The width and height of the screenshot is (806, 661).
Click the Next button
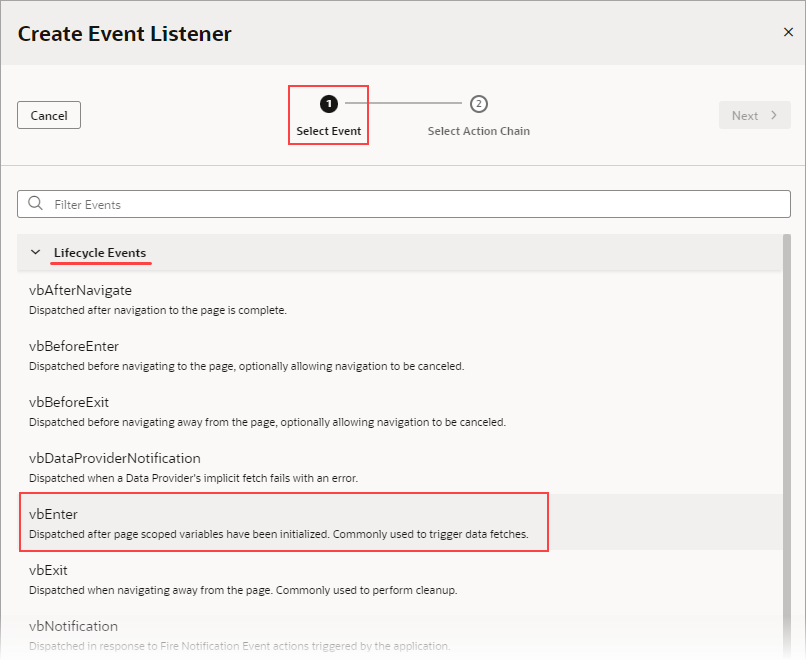[754, 114]
